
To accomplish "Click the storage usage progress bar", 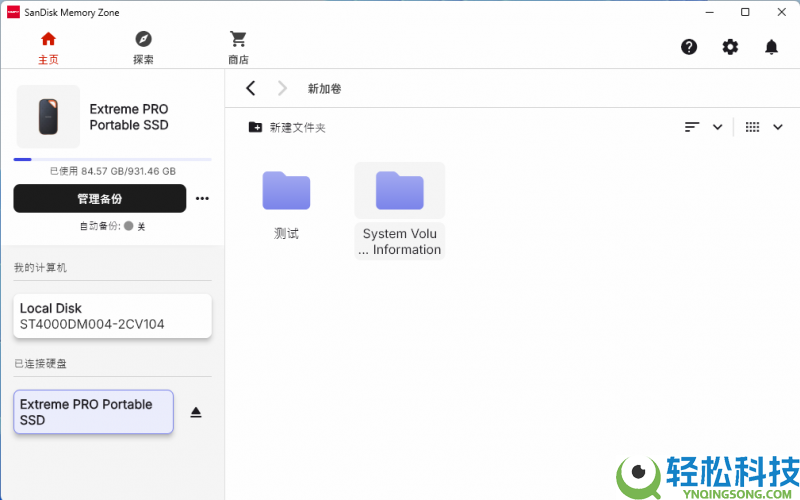I will 112,159.
